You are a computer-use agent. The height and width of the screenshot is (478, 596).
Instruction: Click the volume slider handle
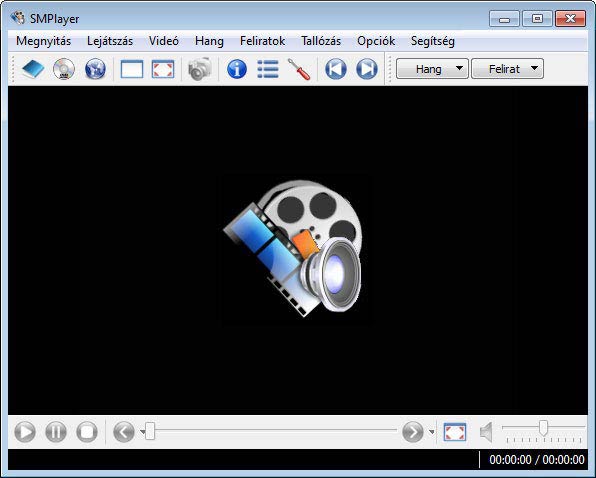tap(544, 428)
